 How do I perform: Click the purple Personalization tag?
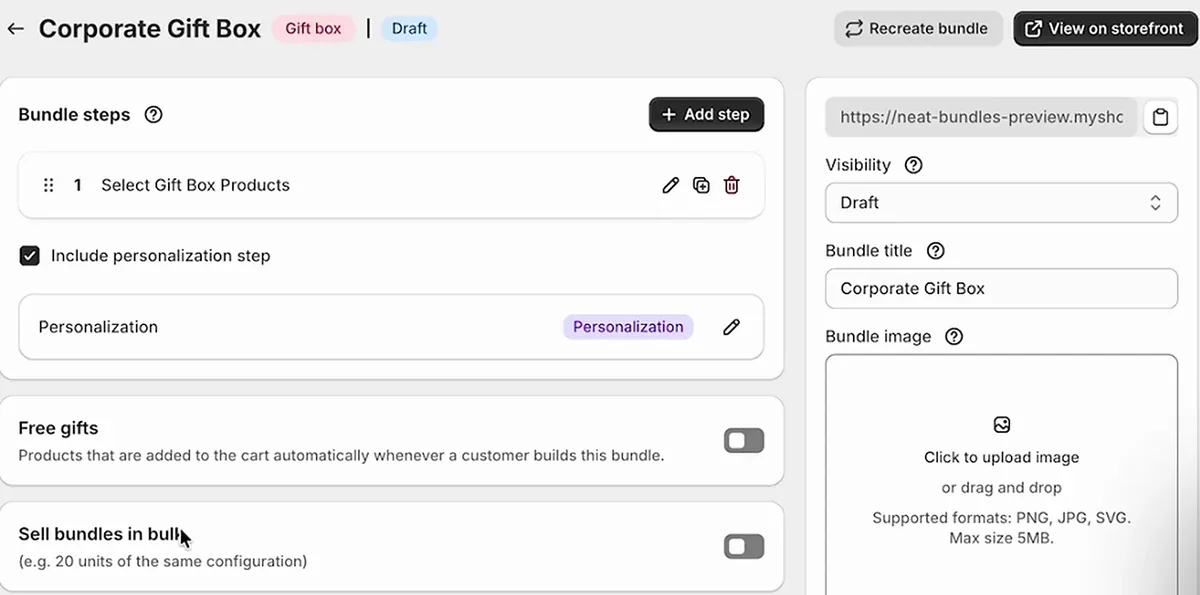[628, 327]
